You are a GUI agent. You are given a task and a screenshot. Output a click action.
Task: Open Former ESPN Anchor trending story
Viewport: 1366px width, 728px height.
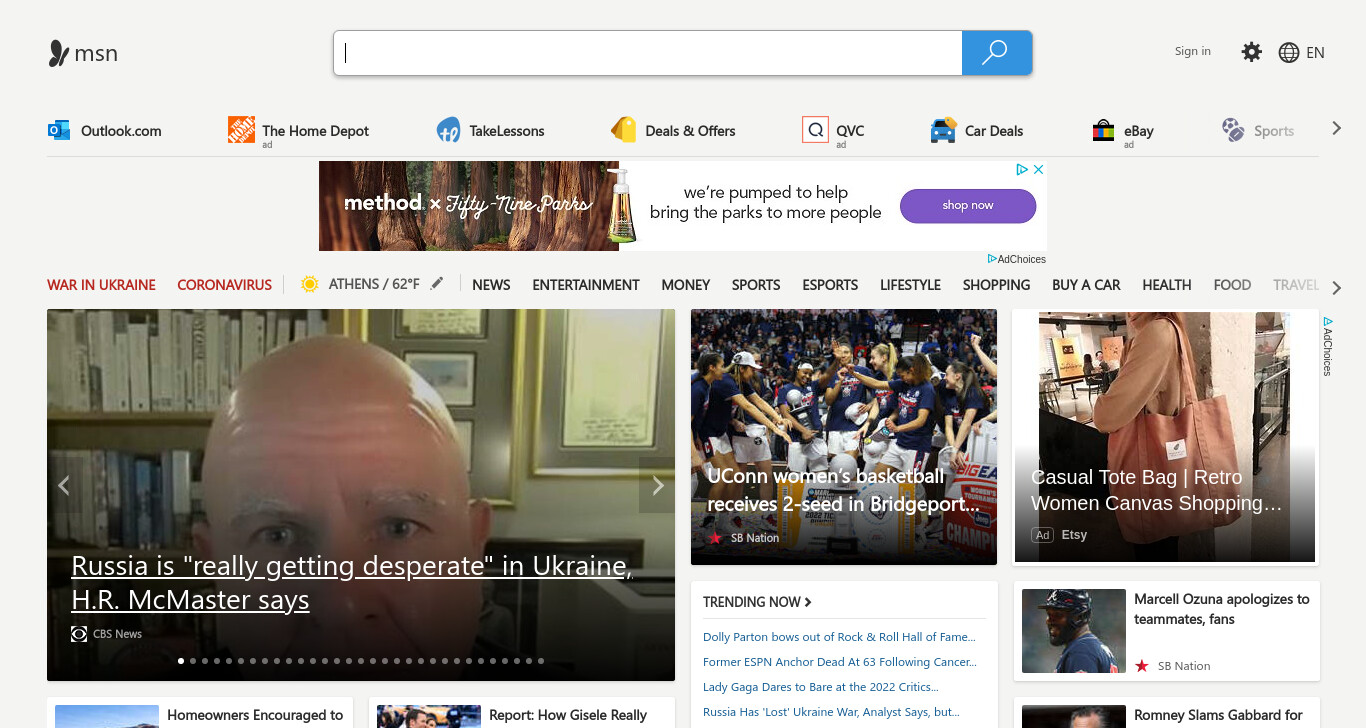[840, 662]
